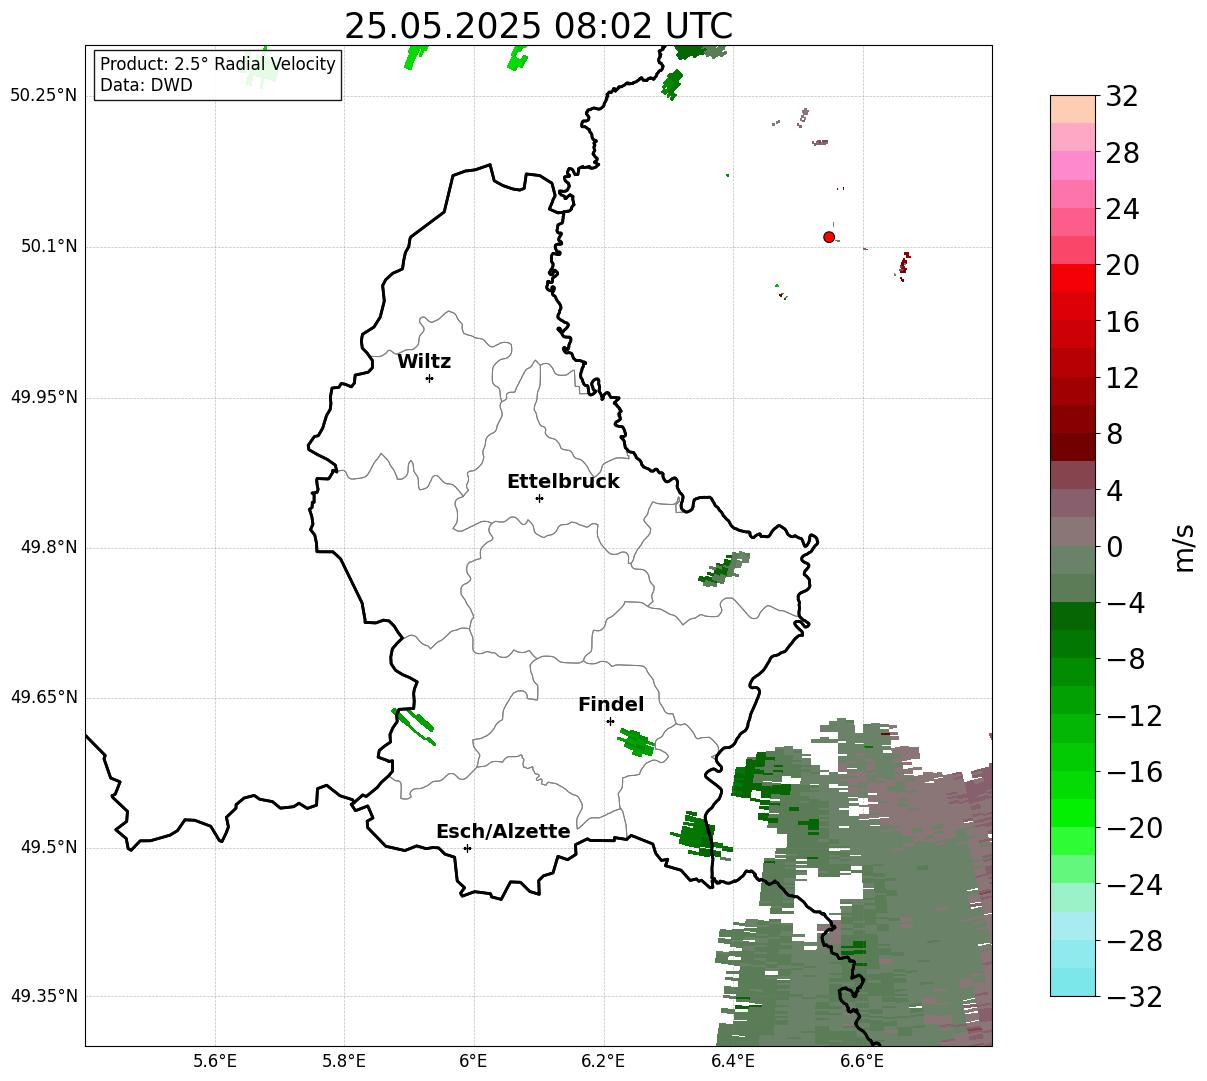Click the title "25.05.2025 08:02 UTC"
Image resolution: width=1207 pixels, height=1081 pixels.
(x=538, y=26)
